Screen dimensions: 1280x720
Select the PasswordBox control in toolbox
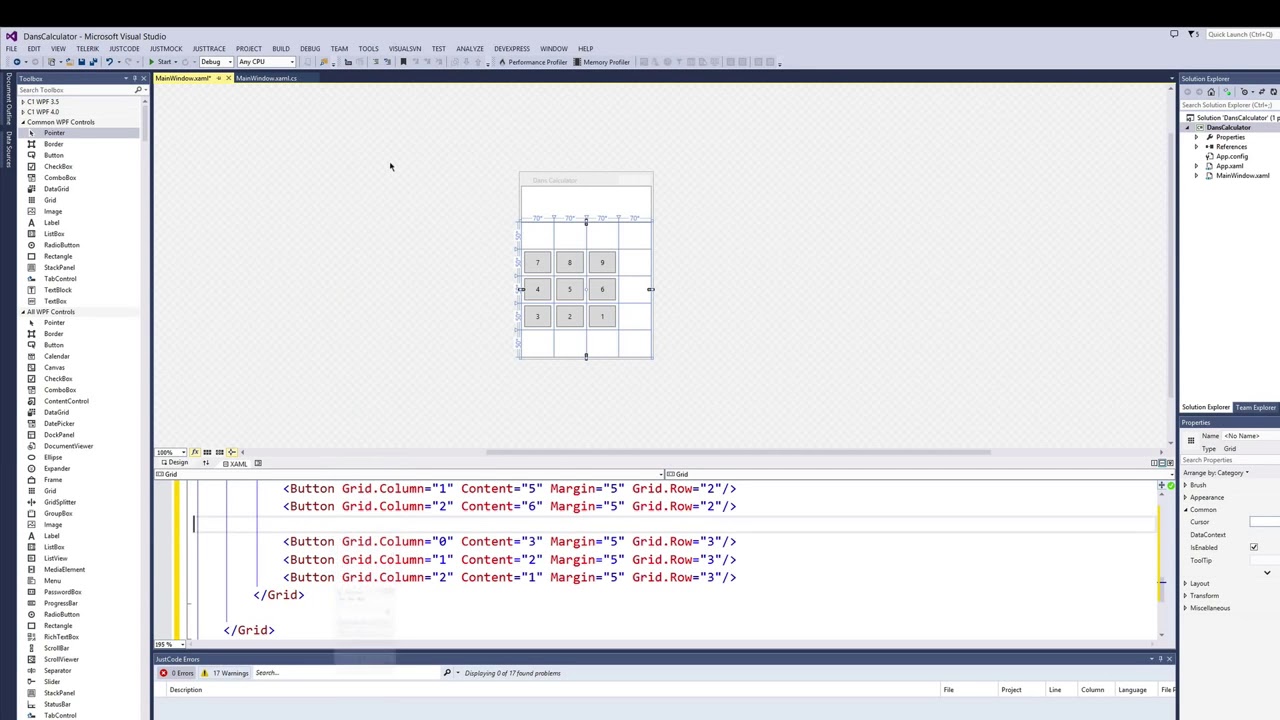(x=62, y=592)
